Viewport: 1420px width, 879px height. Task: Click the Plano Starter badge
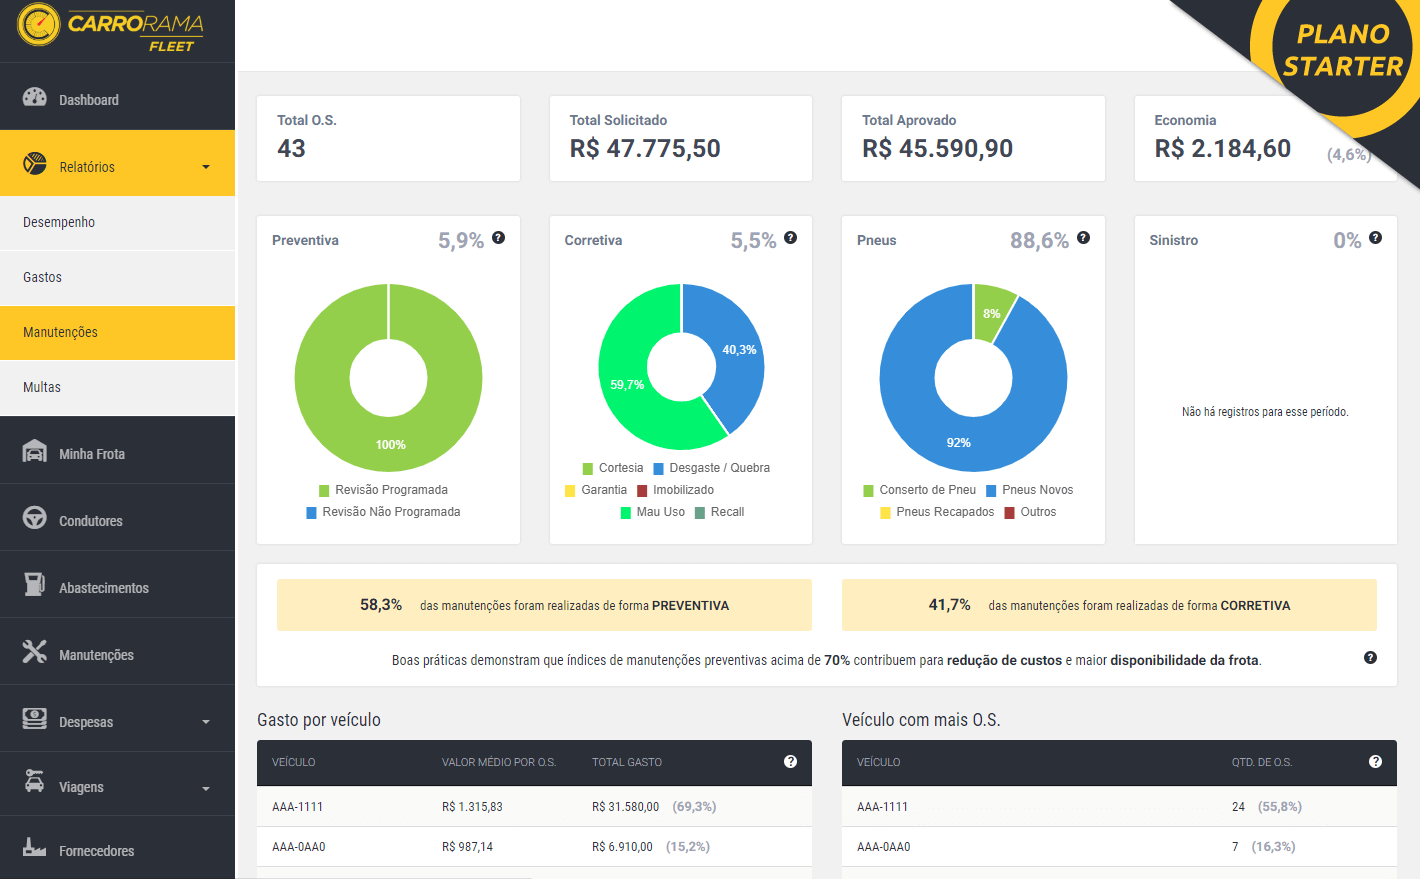pos(1342,52)
